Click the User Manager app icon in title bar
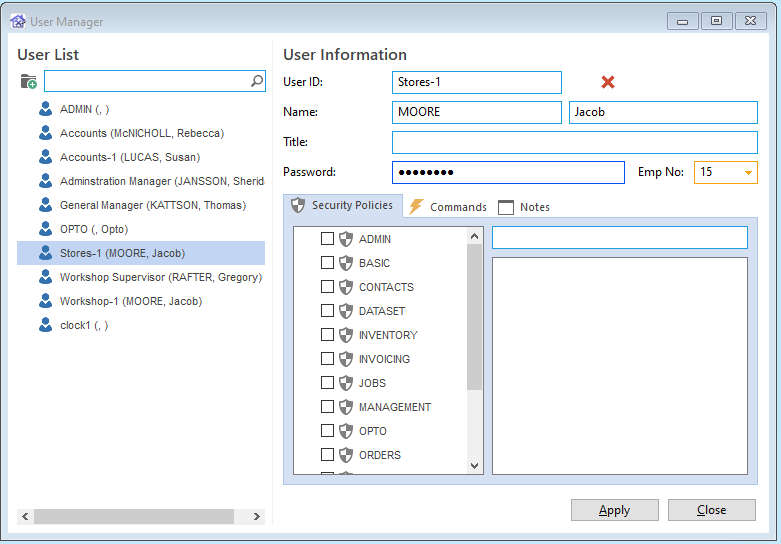Screen dimensions: 781x544 18,21
